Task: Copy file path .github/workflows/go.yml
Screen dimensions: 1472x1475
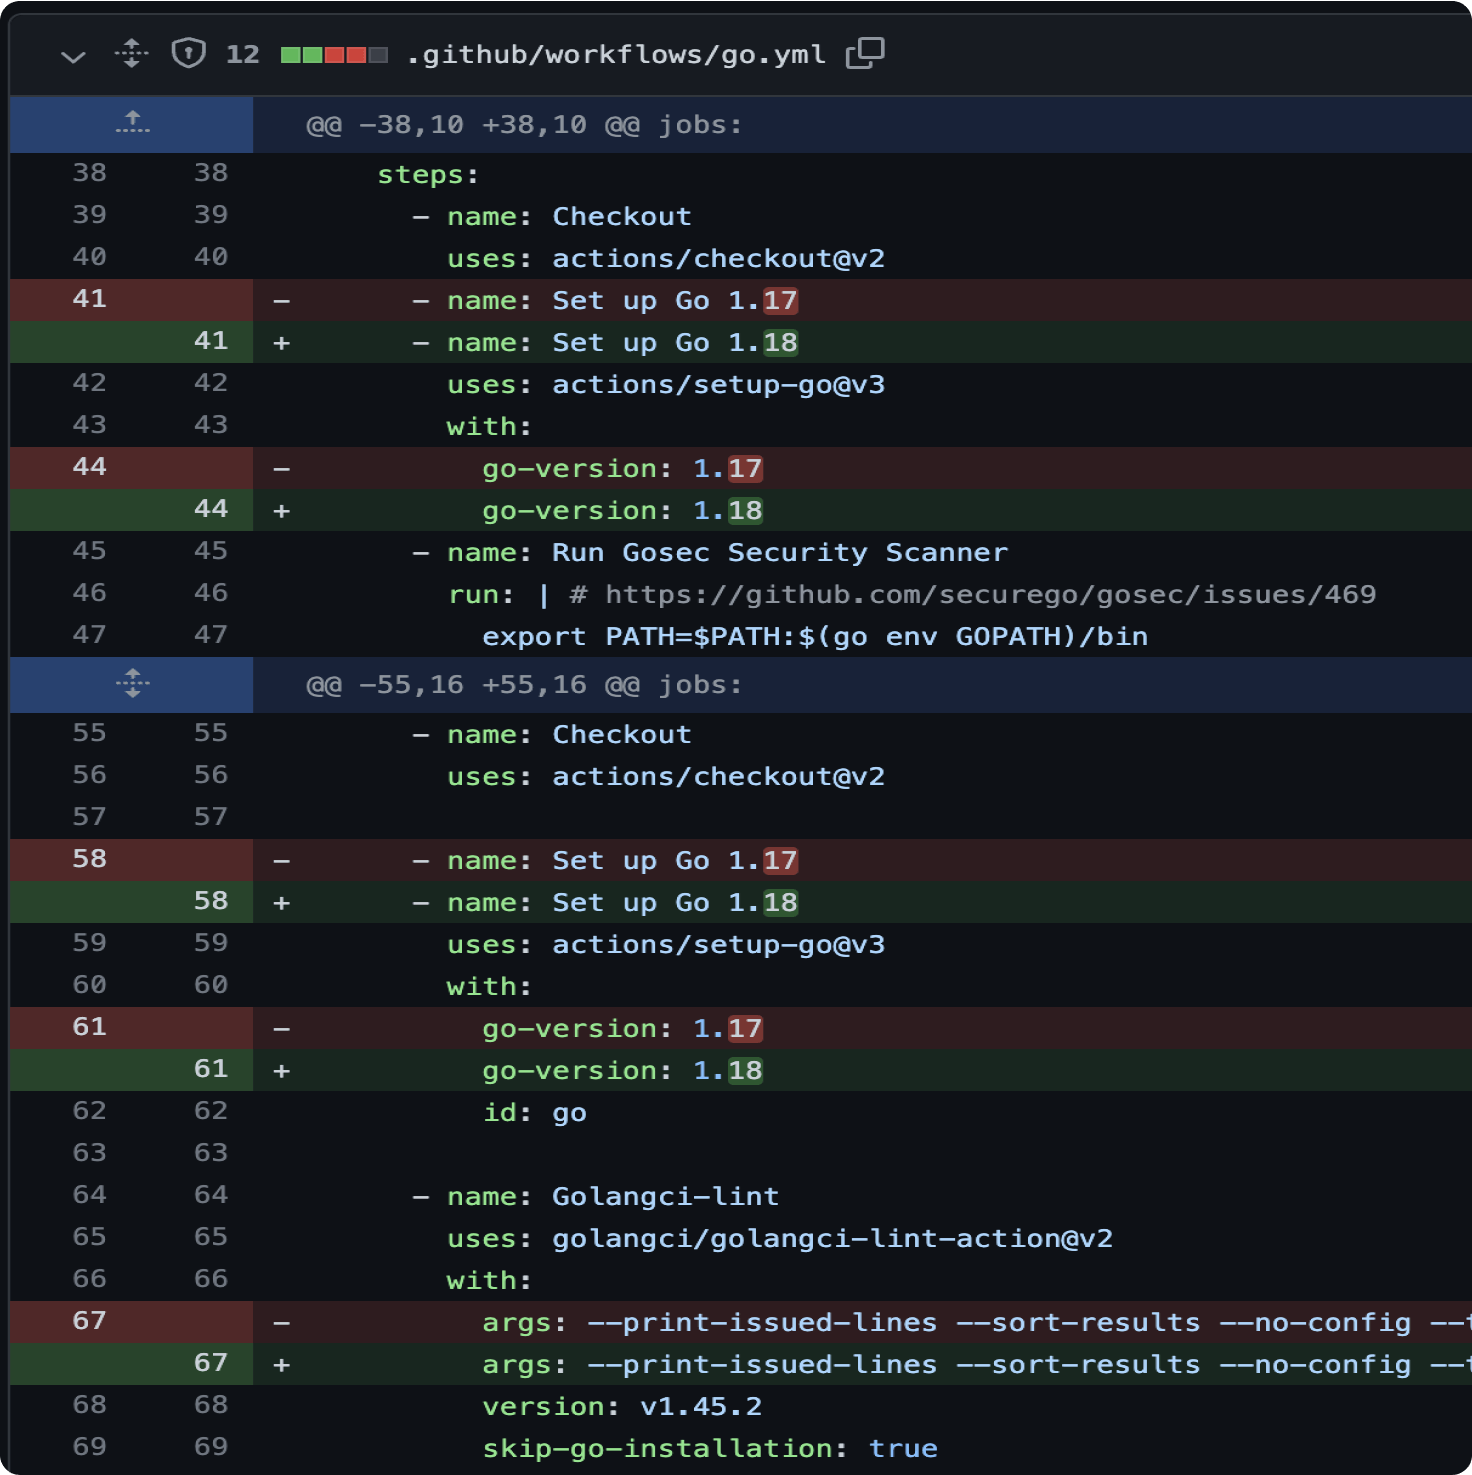Action: (865, 53)
